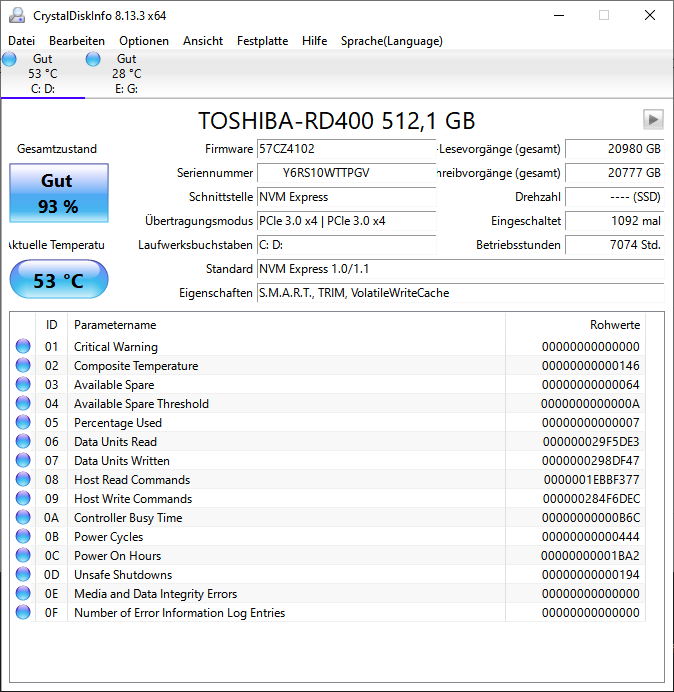
Task: Click status orb in Available Spare Threshold row
Action: [x=23, y=403]
